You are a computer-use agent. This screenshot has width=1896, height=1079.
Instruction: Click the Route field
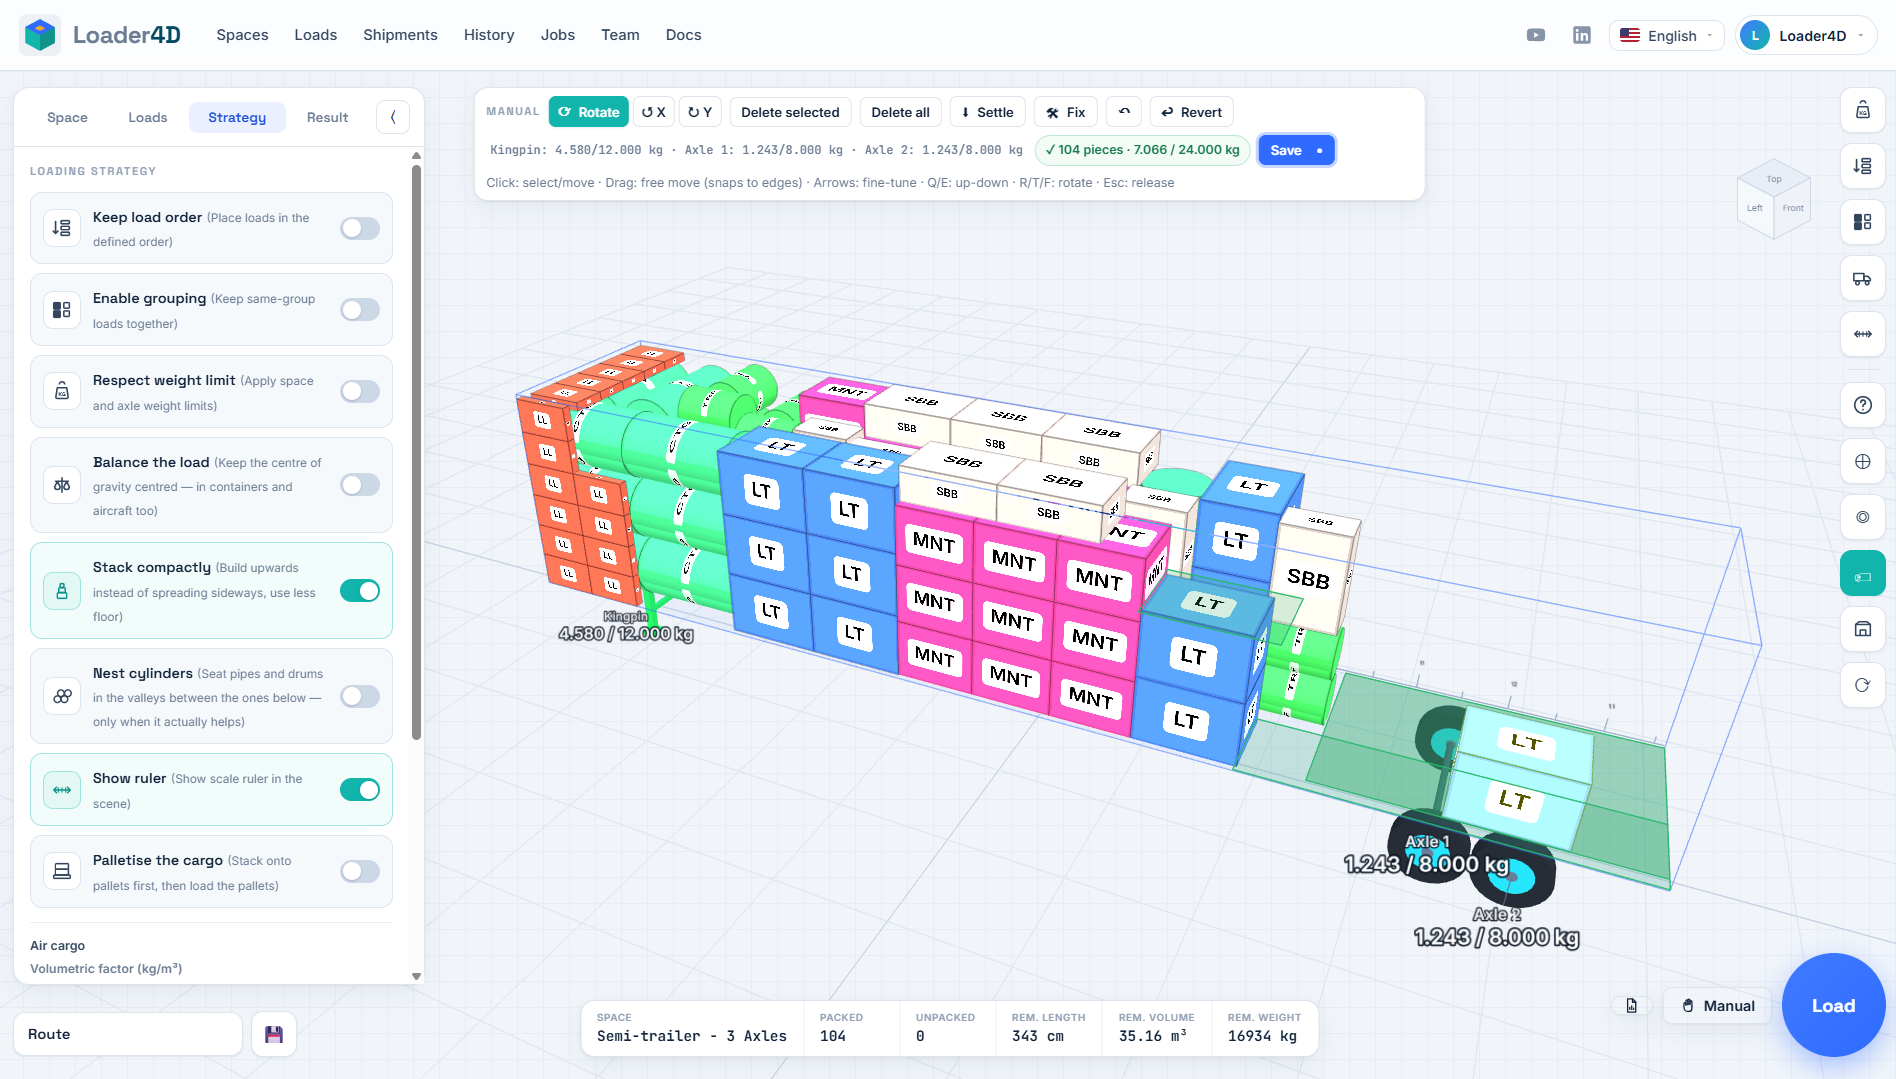pos(128,1034)
